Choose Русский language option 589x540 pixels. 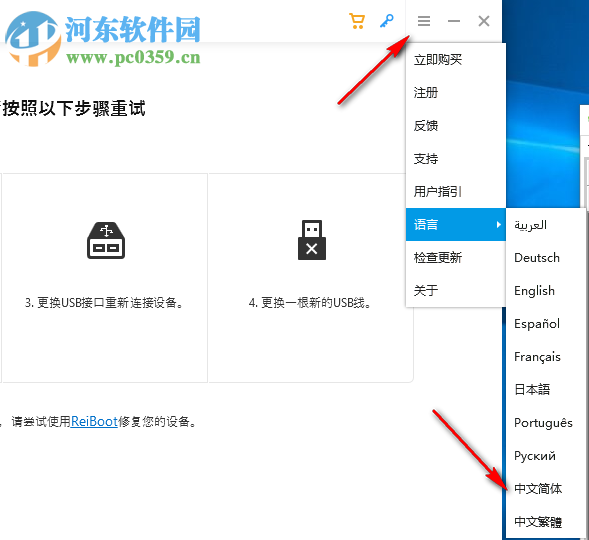click(545, 456)
